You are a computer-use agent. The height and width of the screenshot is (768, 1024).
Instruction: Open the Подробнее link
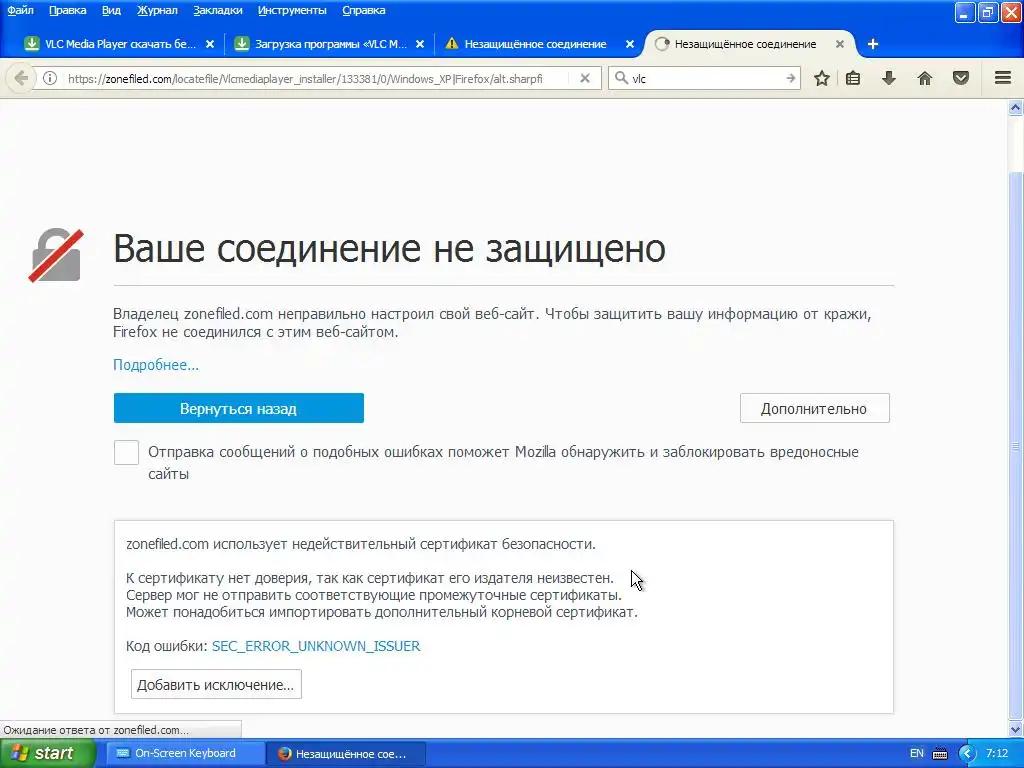[x=156, y=364]
